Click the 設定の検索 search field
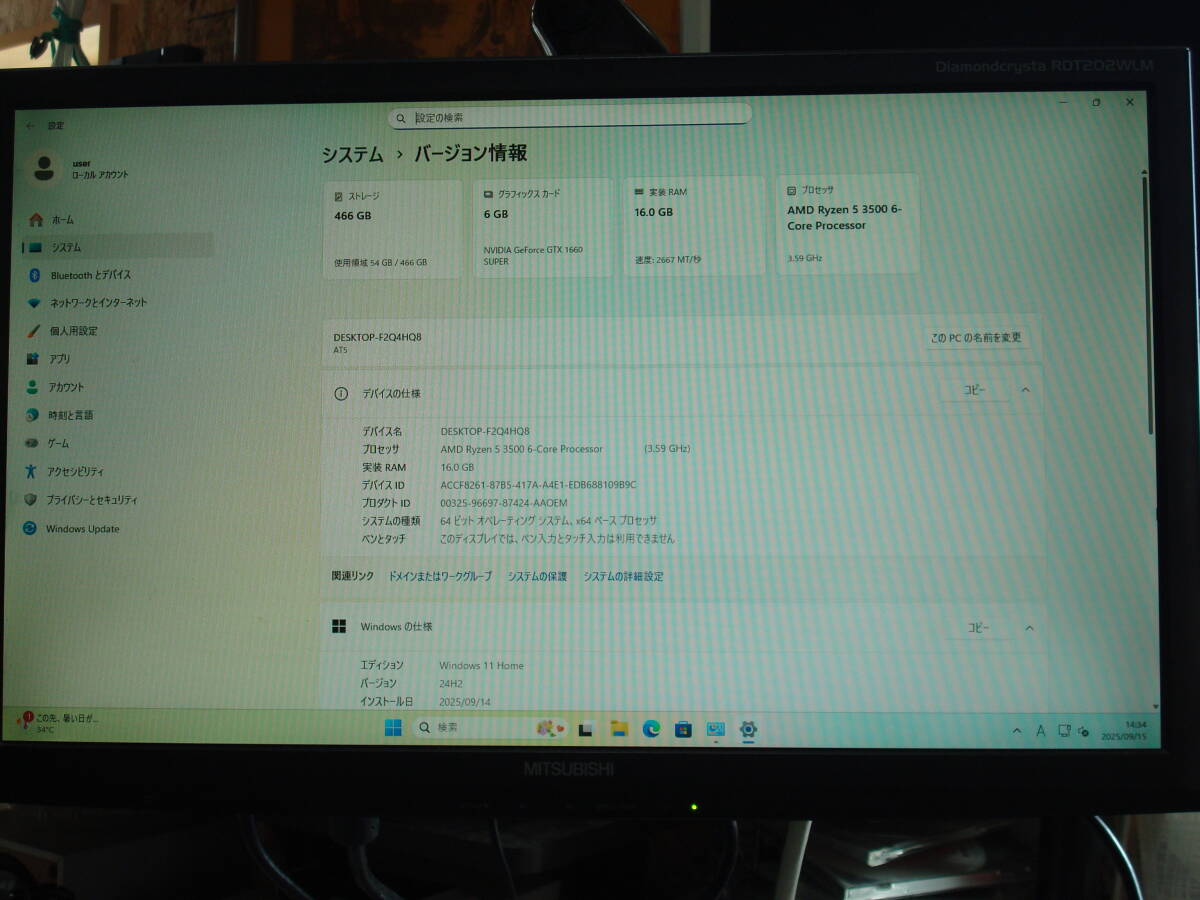Viewport: 1200px width, 900px height. tap(570, 117)
